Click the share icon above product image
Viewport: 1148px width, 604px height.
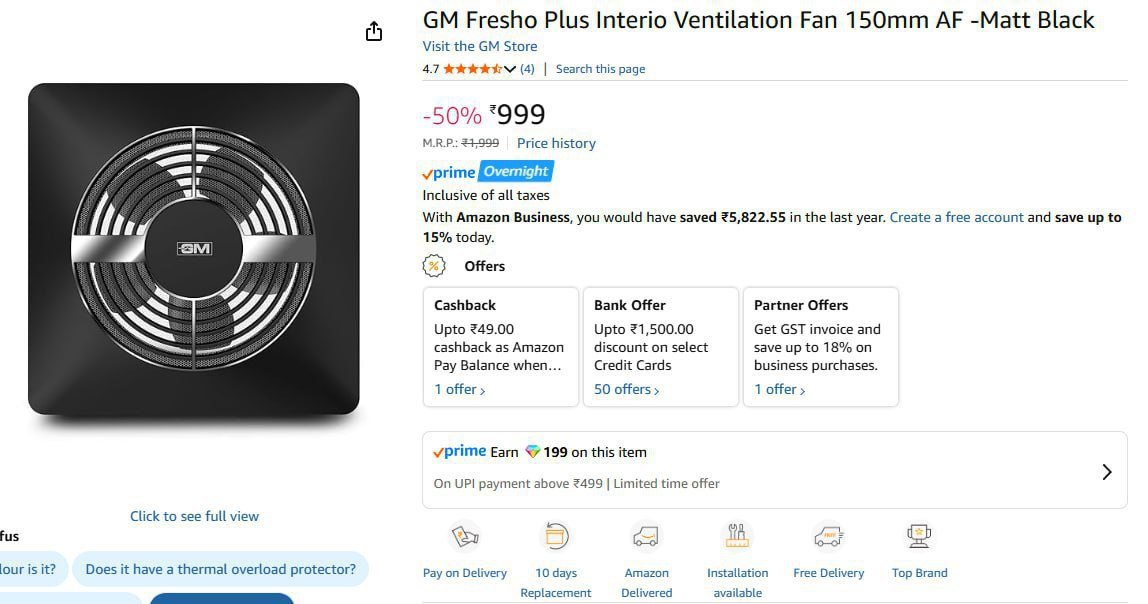point(374,32)
